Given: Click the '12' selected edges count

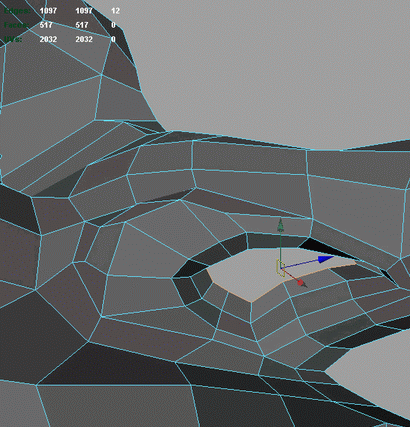Looking at the screenshot, I should point(115,11).
